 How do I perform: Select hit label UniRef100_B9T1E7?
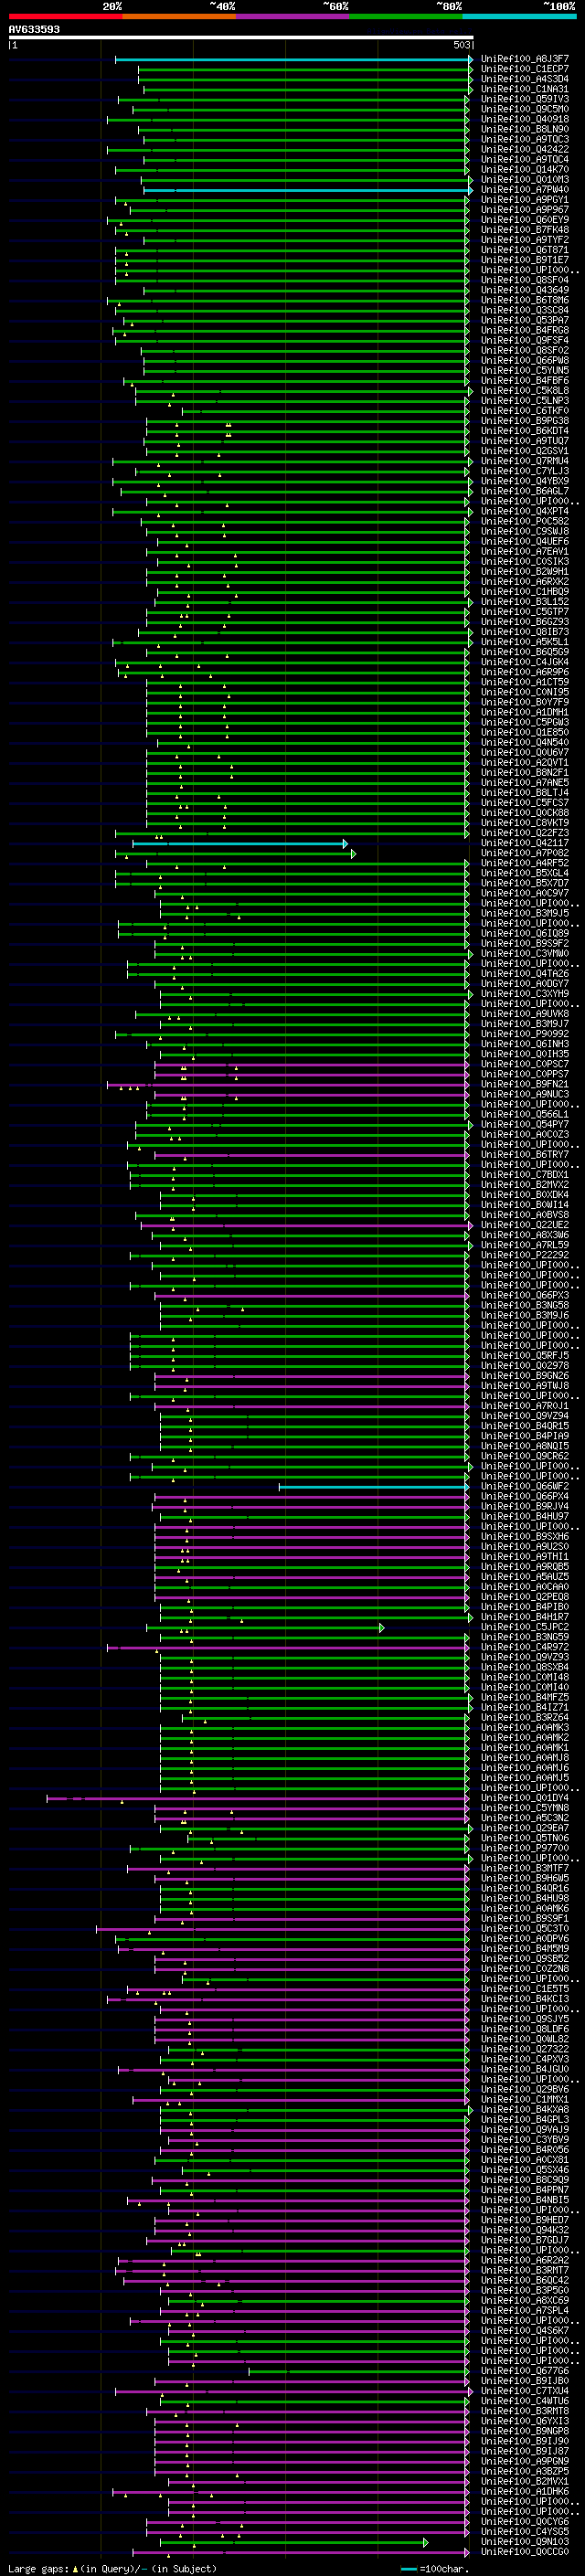tap(525, 260)
